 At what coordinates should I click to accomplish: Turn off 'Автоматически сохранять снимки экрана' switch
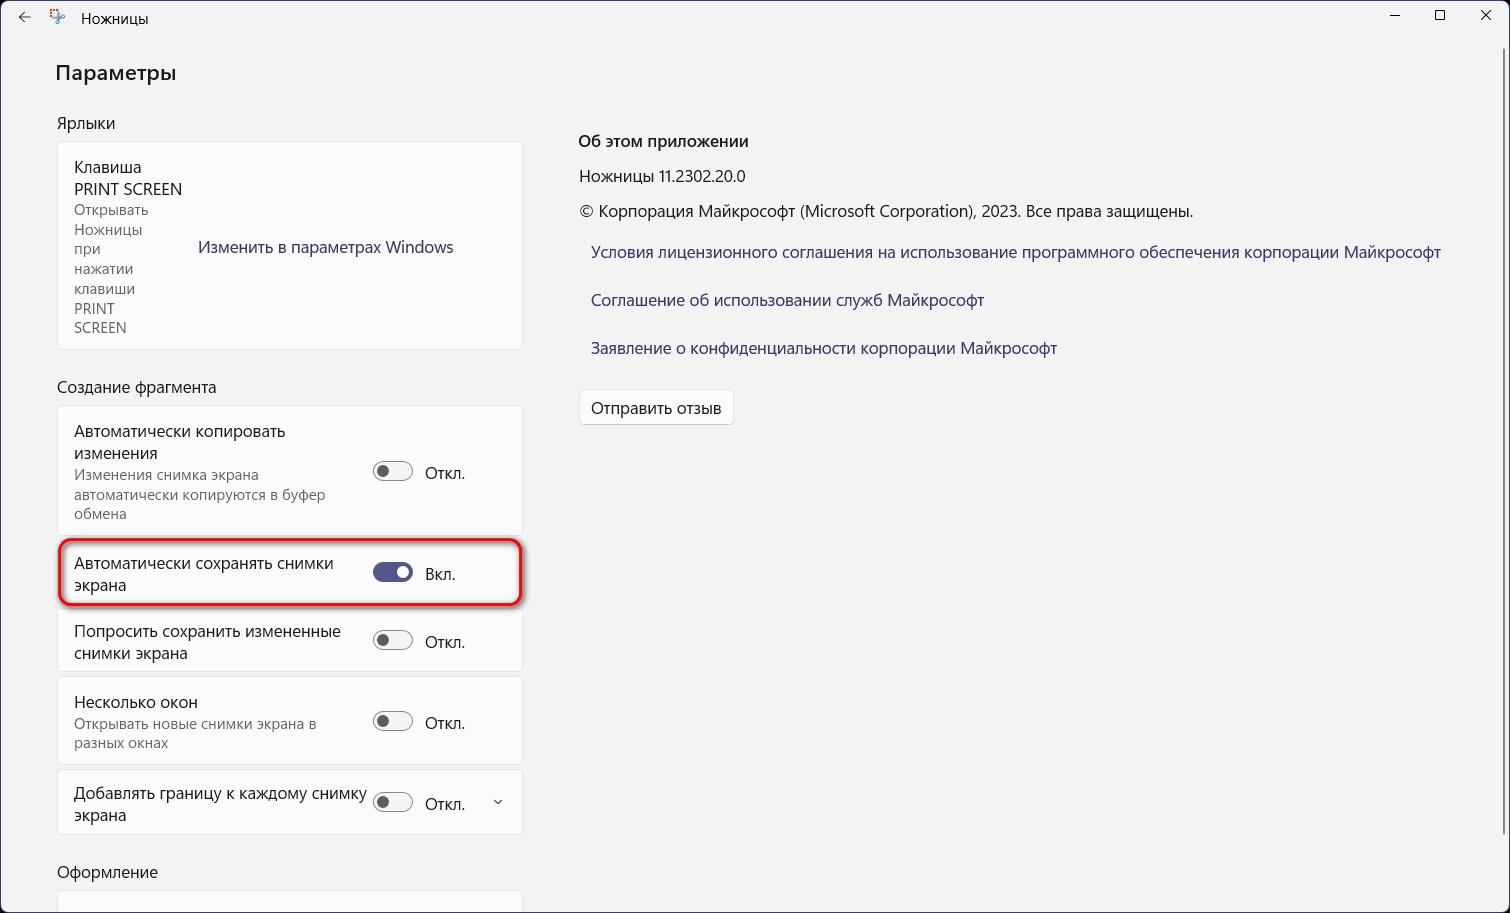click(x=393, y=572)
